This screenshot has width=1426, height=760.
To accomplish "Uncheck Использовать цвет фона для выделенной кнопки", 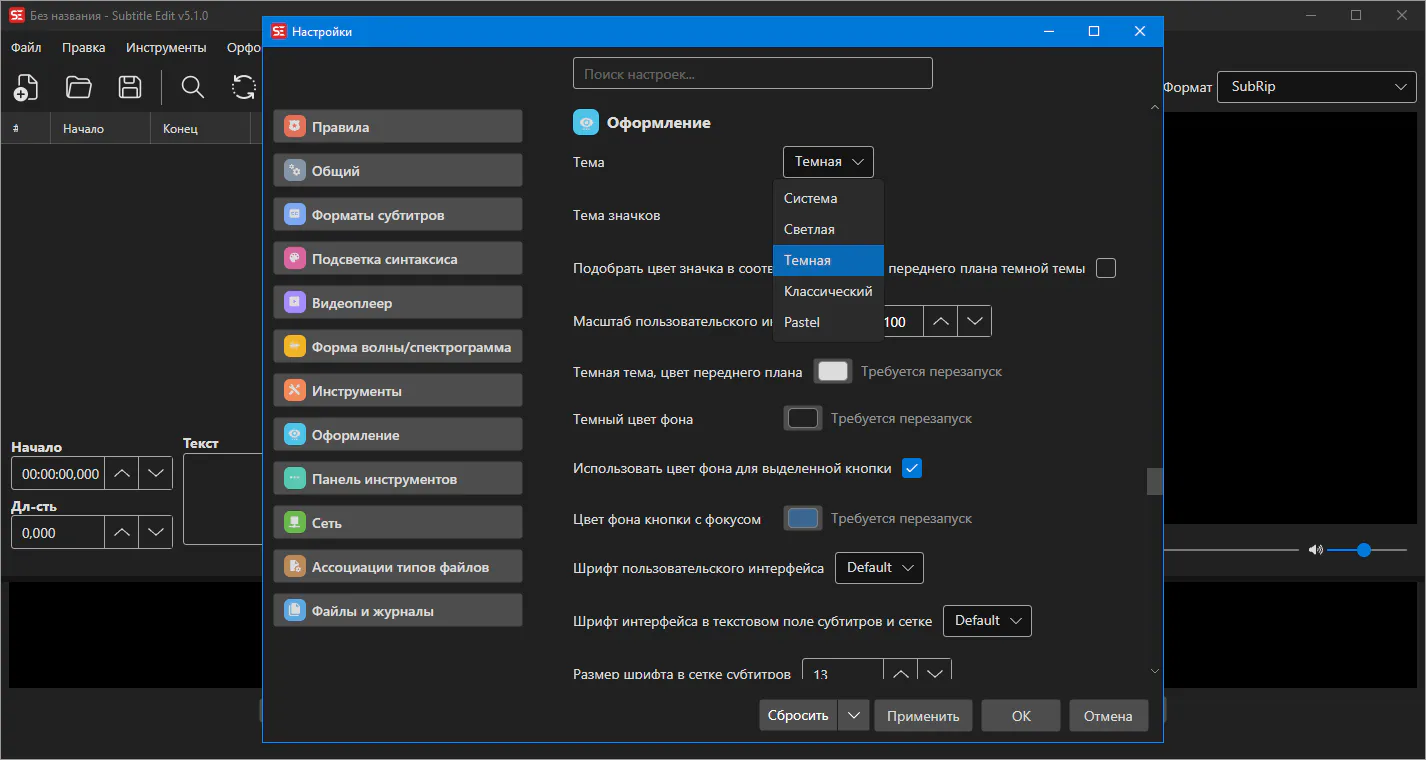I will pyautogui.click(x=911, y=468).
